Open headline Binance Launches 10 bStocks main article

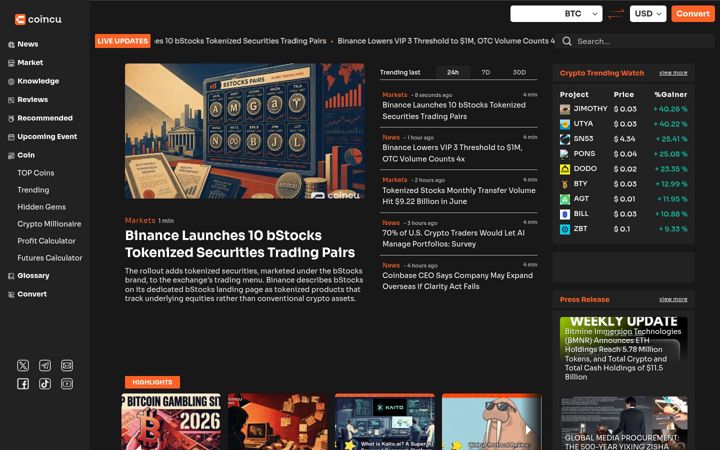click(x=240, y=244)
